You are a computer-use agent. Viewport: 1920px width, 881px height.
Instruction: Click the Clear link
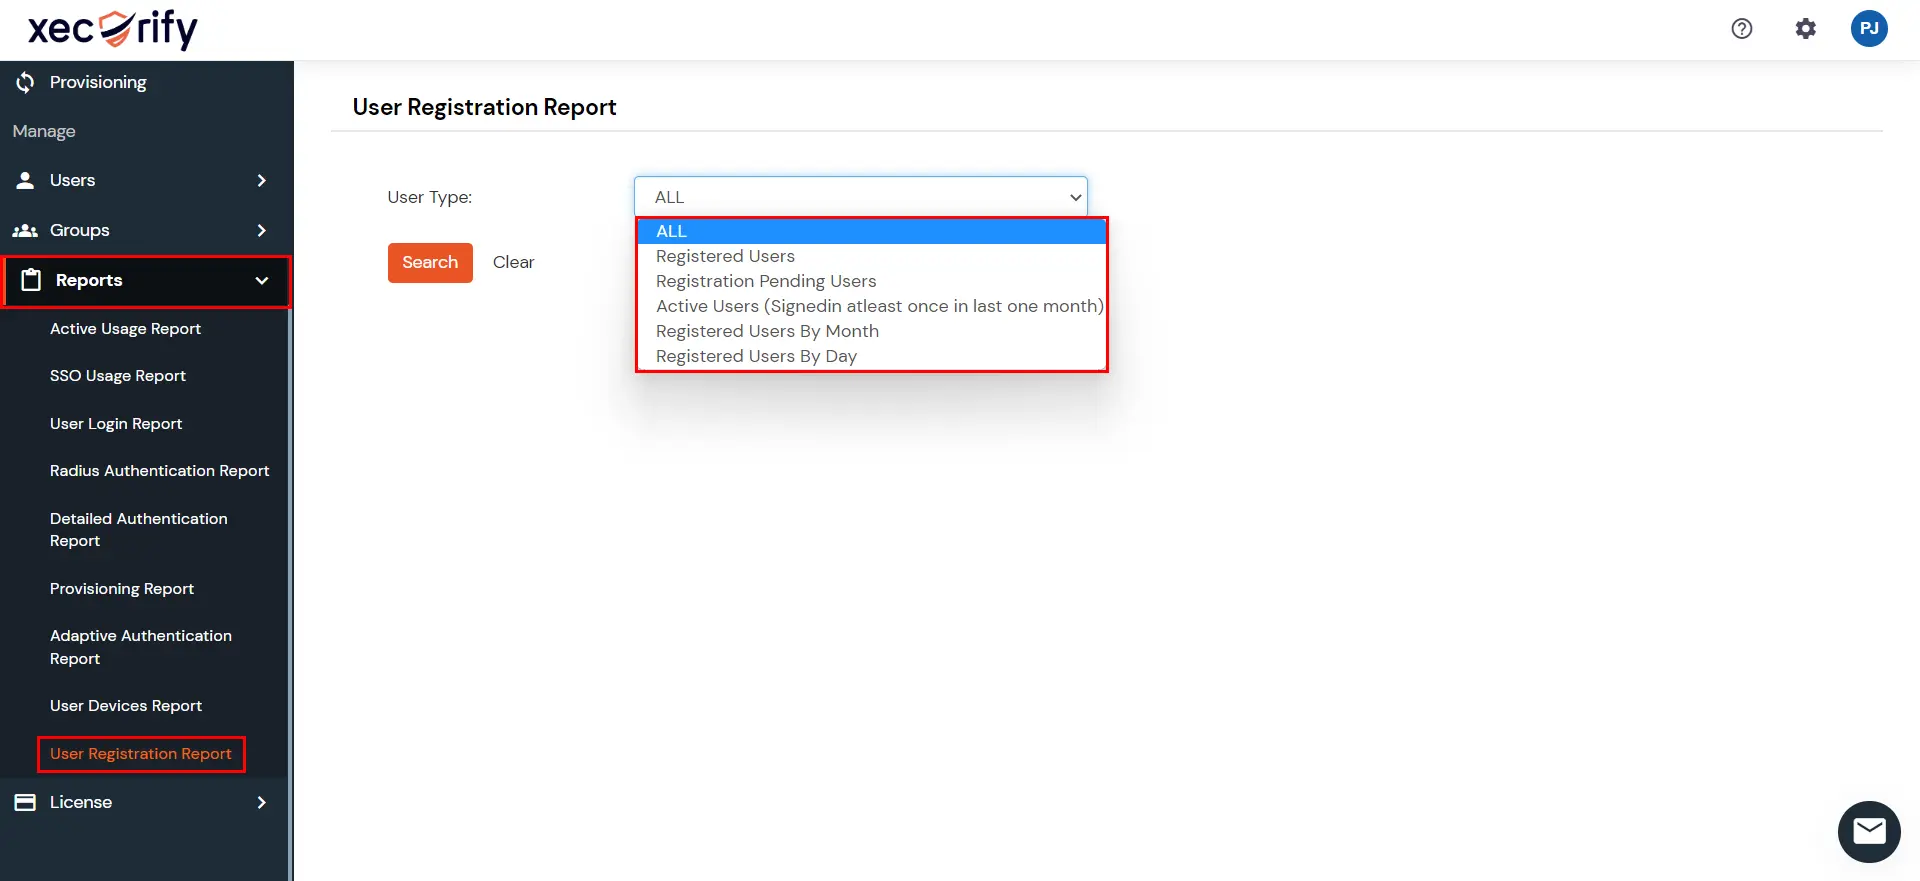point(513,262)
